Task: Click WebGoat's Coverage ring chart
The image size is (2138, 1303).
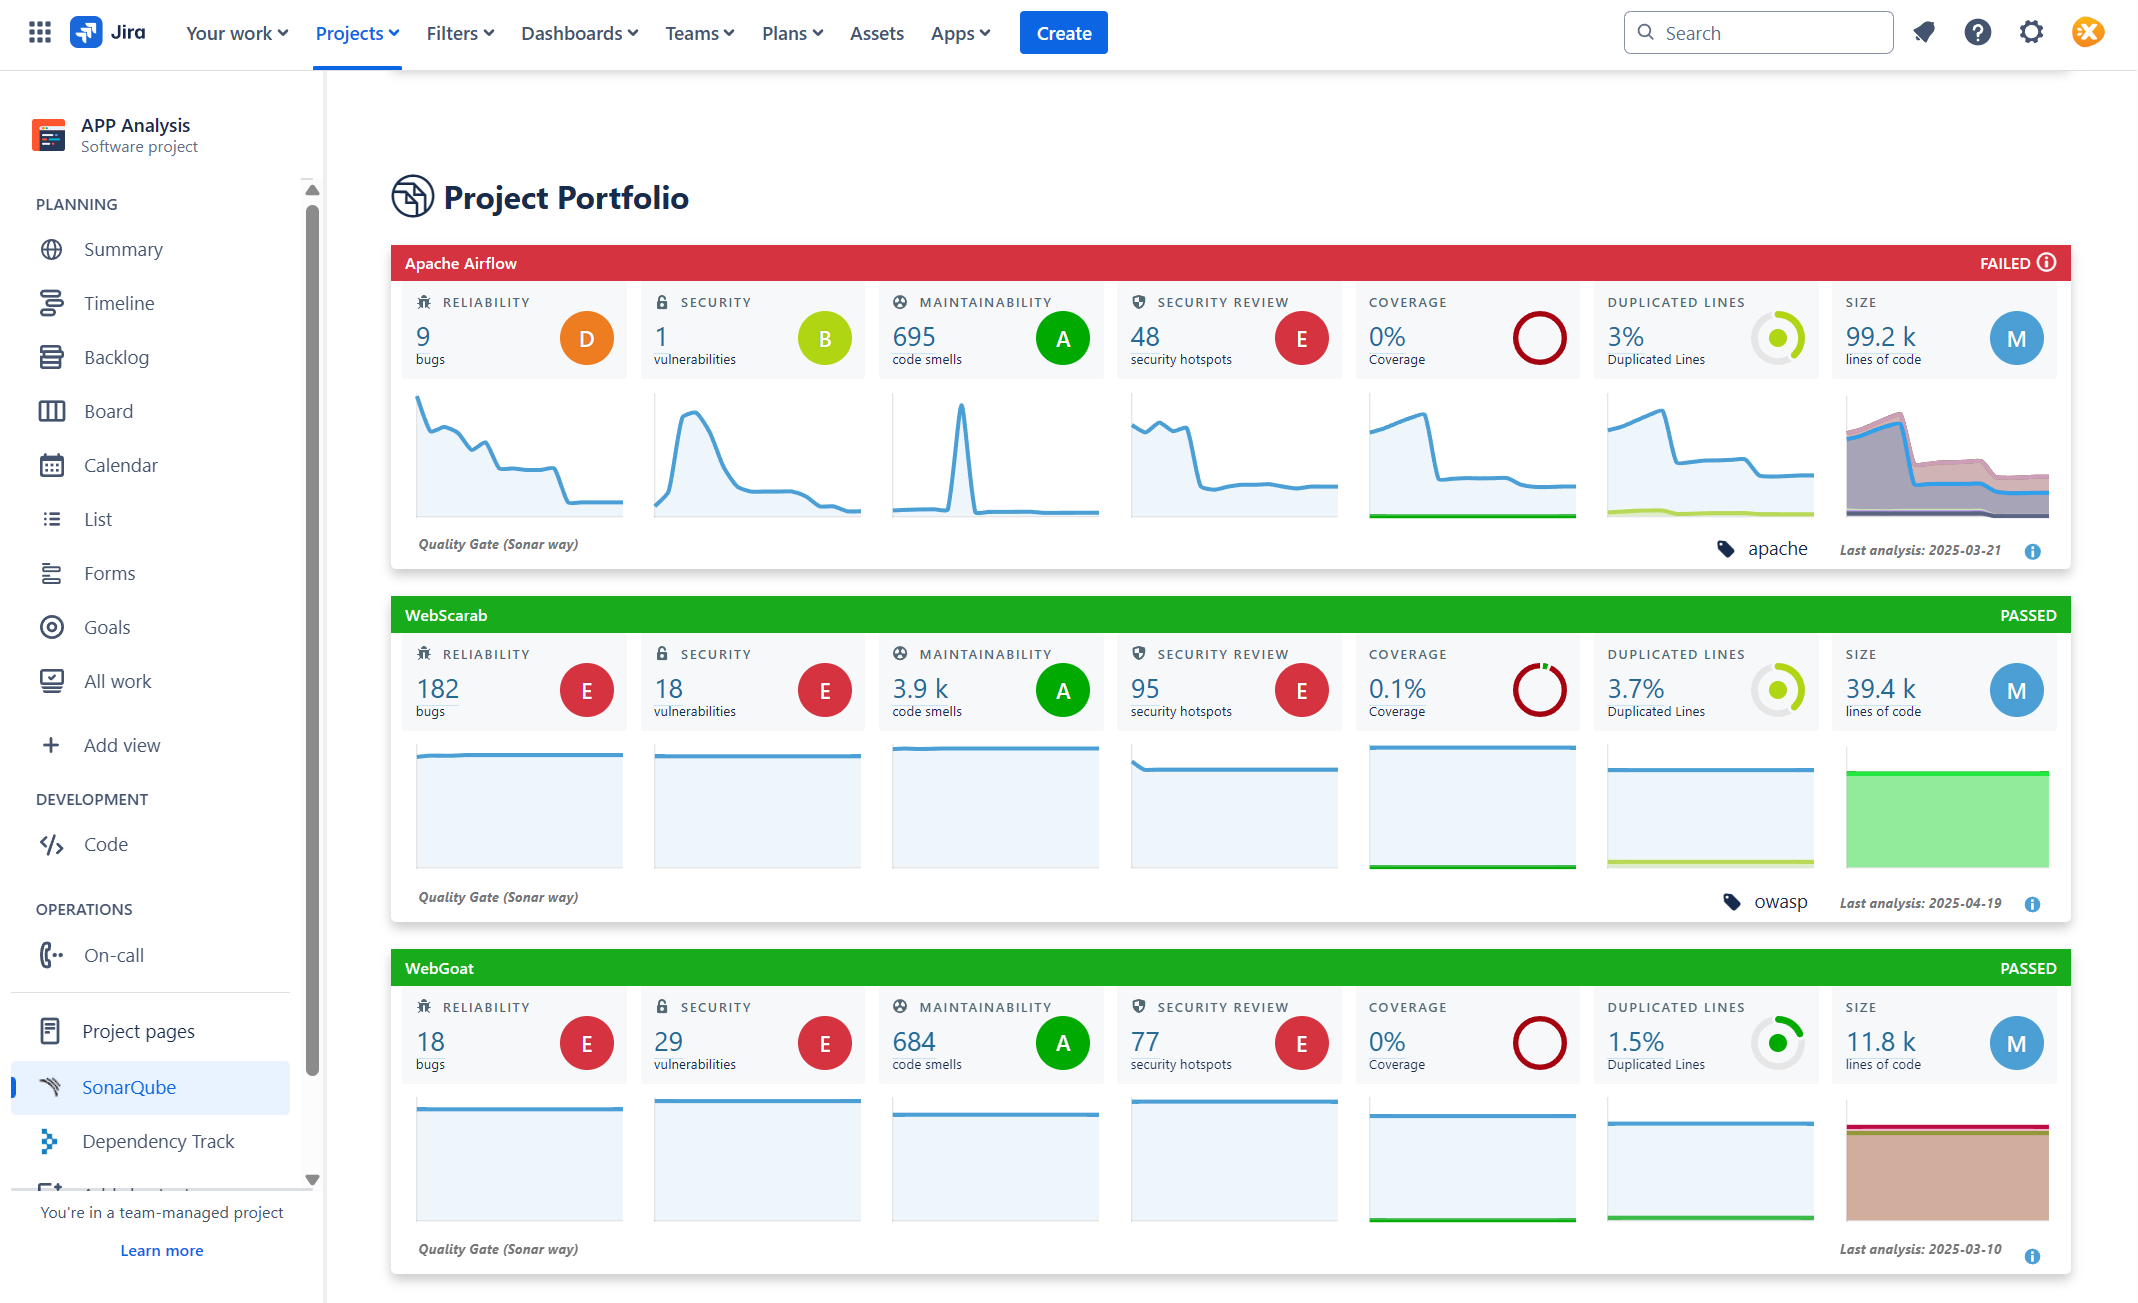Action: coord(1539,1042)
